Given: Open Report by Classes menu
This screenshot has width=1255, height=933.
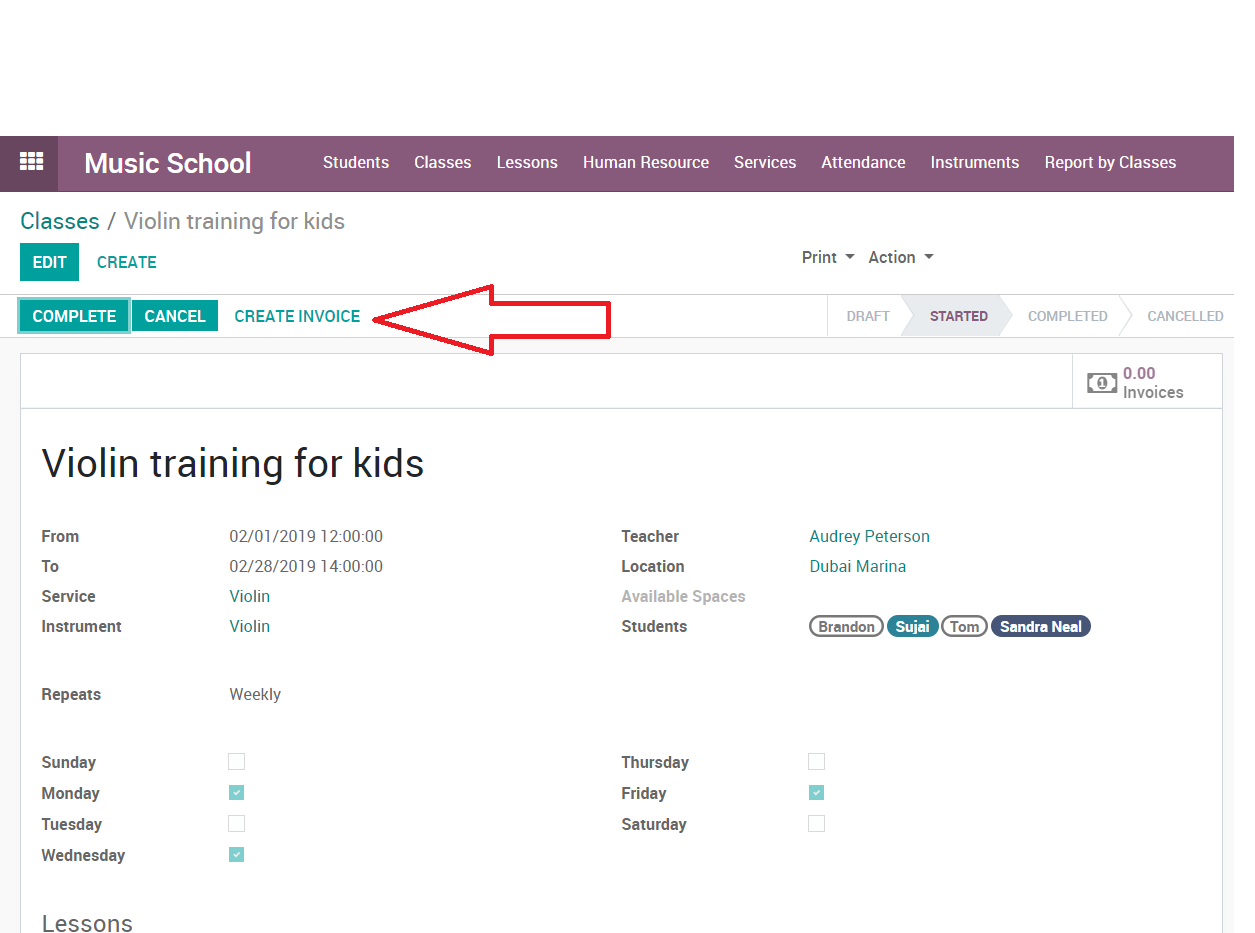Looking at the screenshot, I should [1110, 162].
